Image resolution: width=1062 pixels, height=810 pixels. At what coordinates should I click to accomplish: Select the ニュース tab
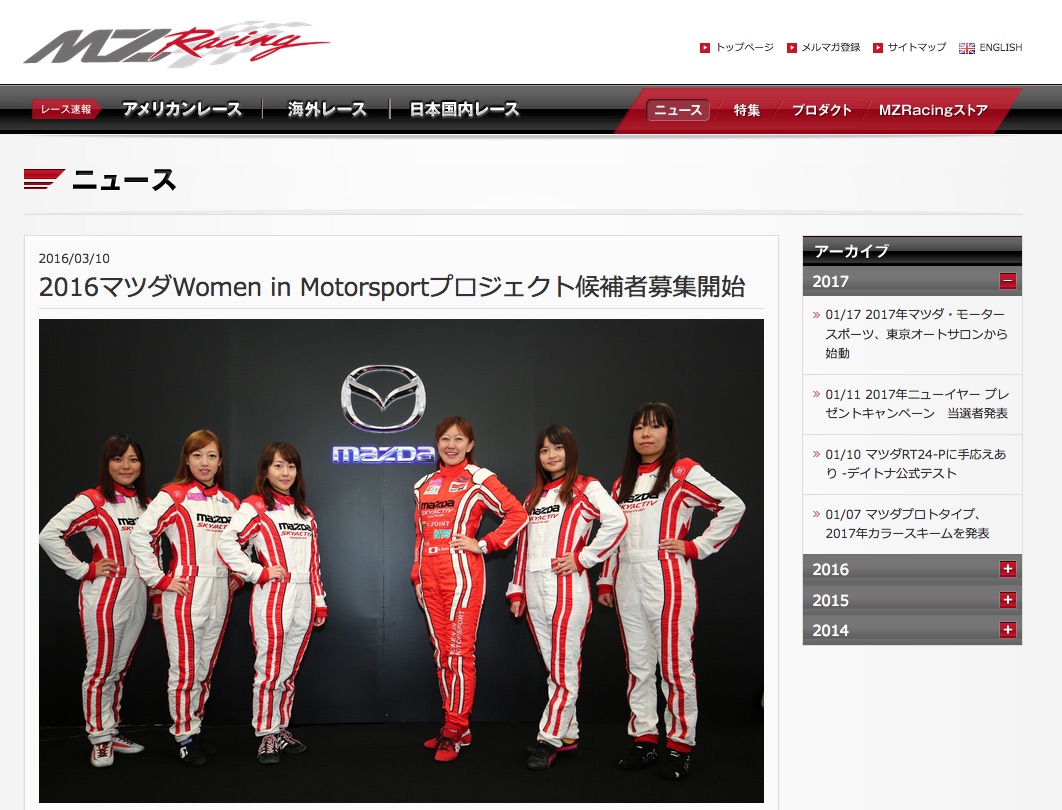[x=678, y=110]
